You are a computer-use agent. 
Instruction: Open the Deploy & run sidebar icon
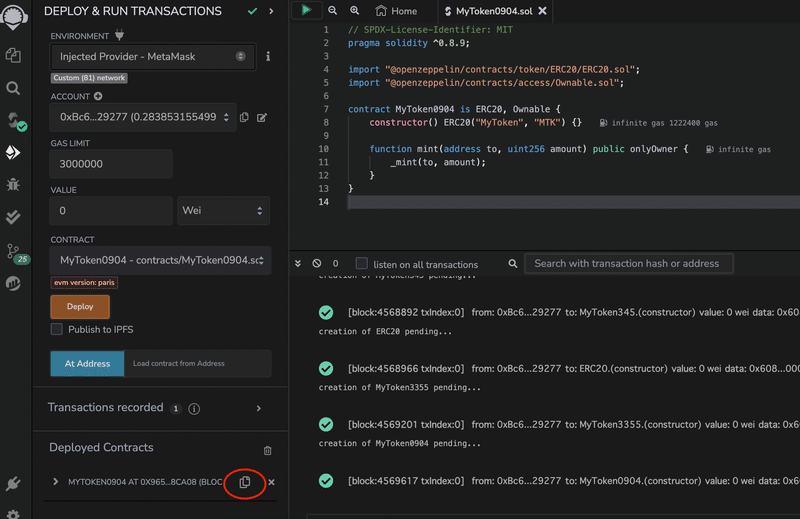point(13,152)
